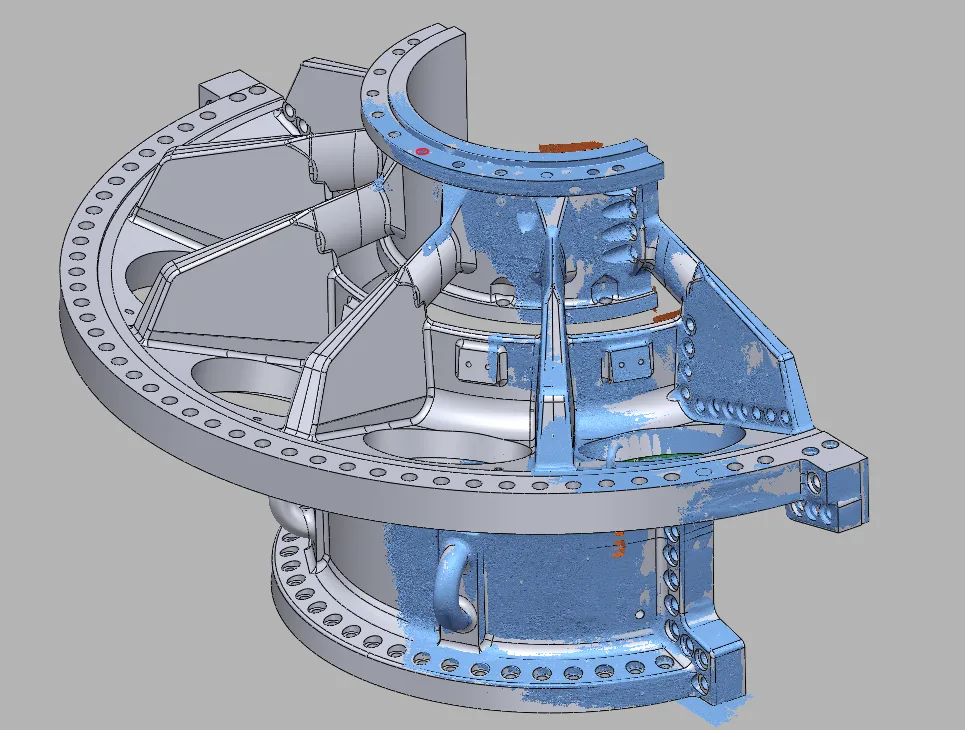
Task: Click the red circle marker on upper flange
Action: point(422,151)
